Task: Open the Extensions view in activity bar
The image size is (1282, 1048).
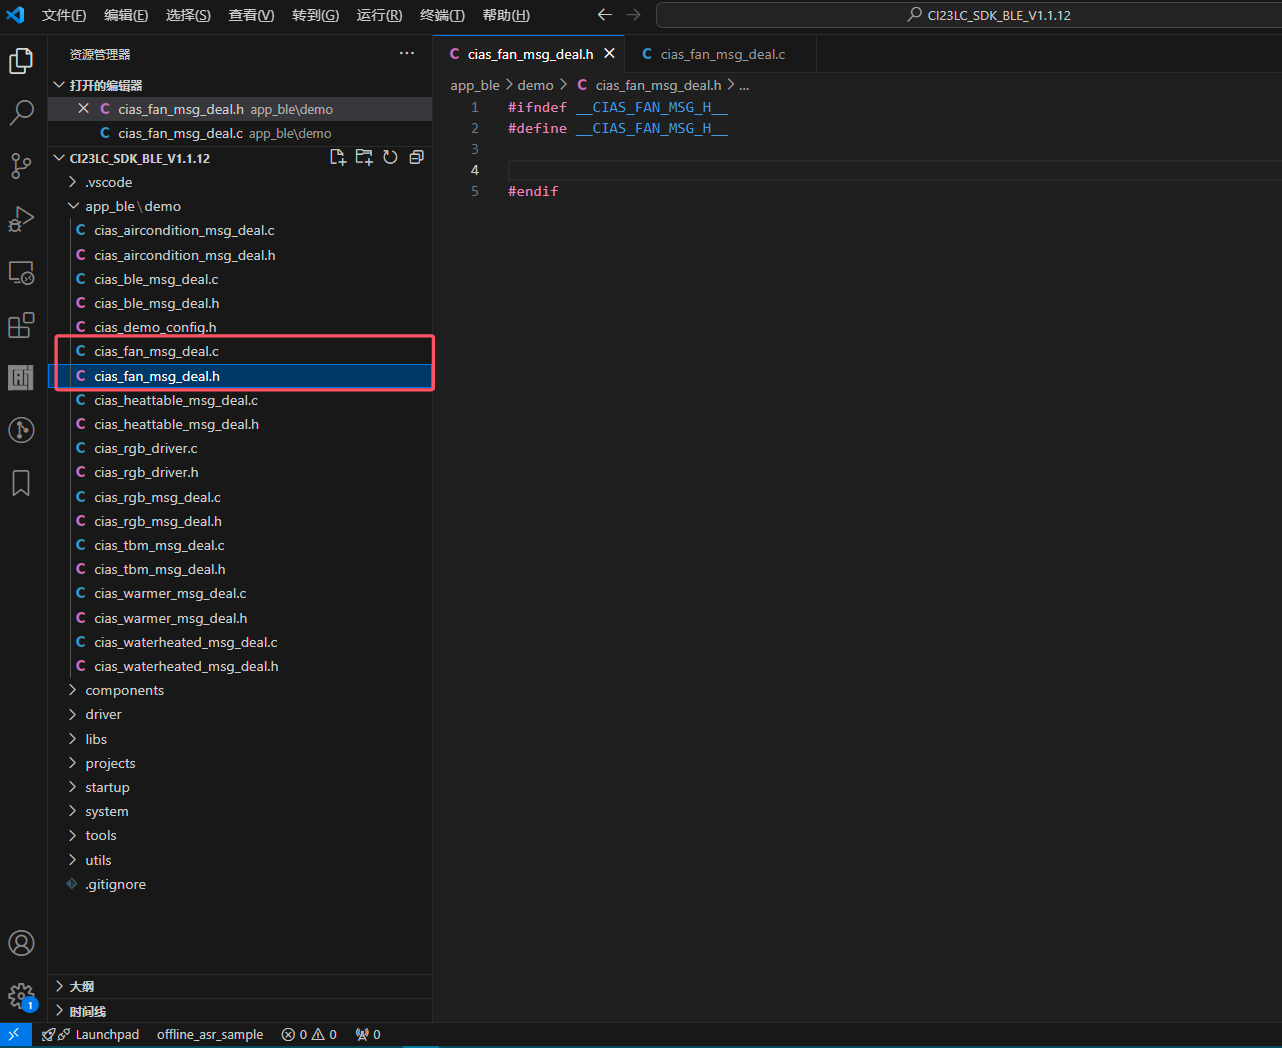Action: pos(21,325)
